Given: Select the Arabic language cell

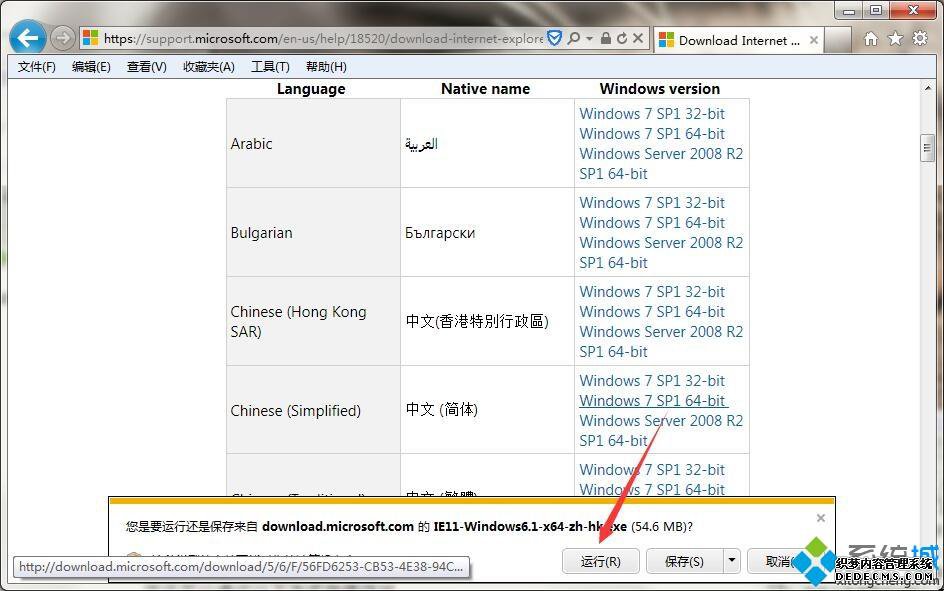Looking at the screenshot, I should 313,143.
